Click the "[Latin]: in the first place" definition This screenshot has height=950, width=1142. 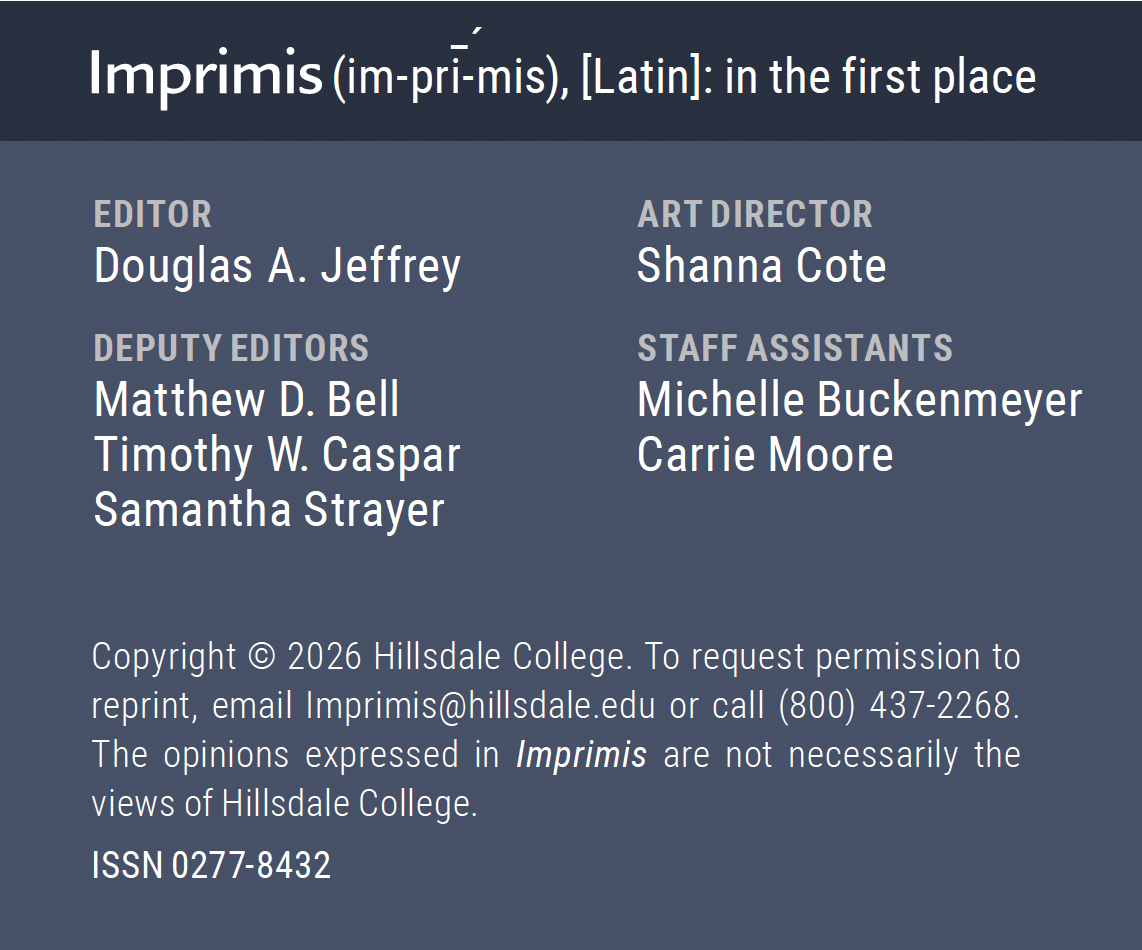[x=808, y=77]
